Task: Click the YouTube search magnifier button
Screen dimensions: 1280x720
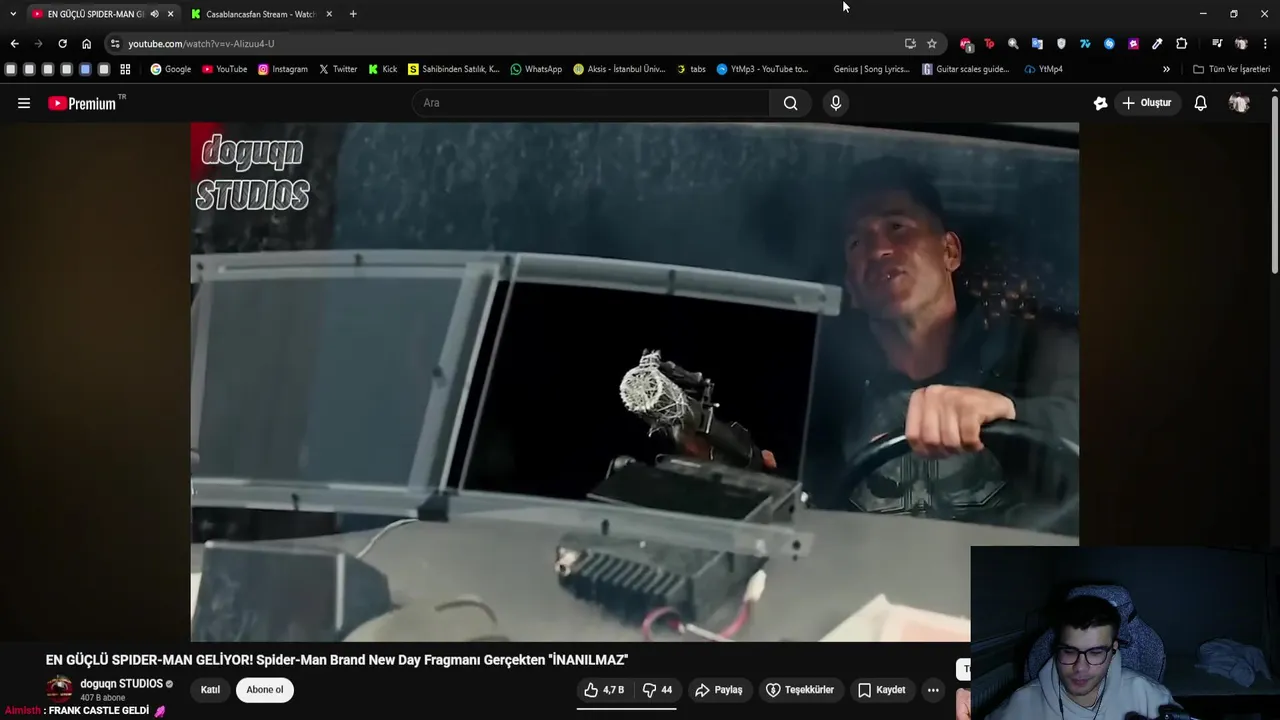Action: [790, 103]
